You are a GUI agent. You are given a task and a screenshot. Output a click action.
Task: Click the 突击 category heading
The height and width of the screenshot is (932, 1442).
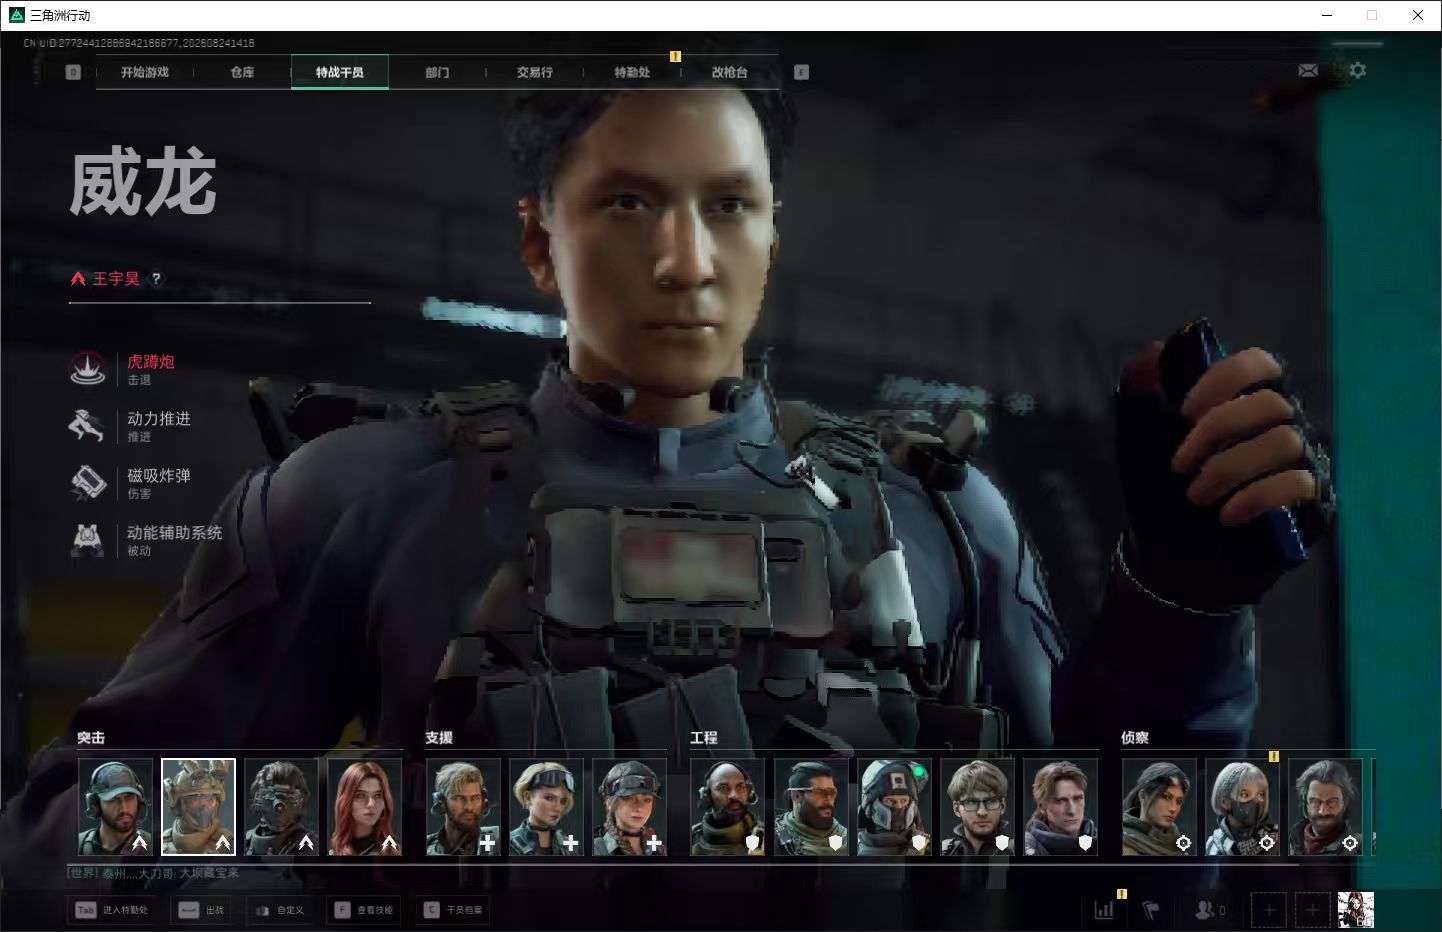point(91,737)
